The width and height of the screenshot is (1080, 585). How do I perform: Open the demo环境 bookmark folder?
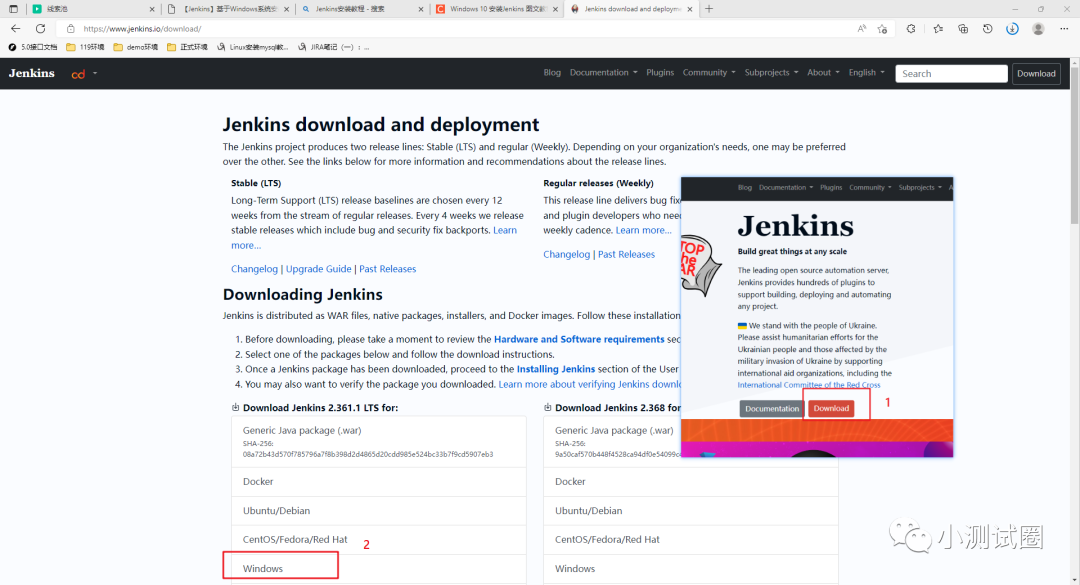click(x=136, y=47)
